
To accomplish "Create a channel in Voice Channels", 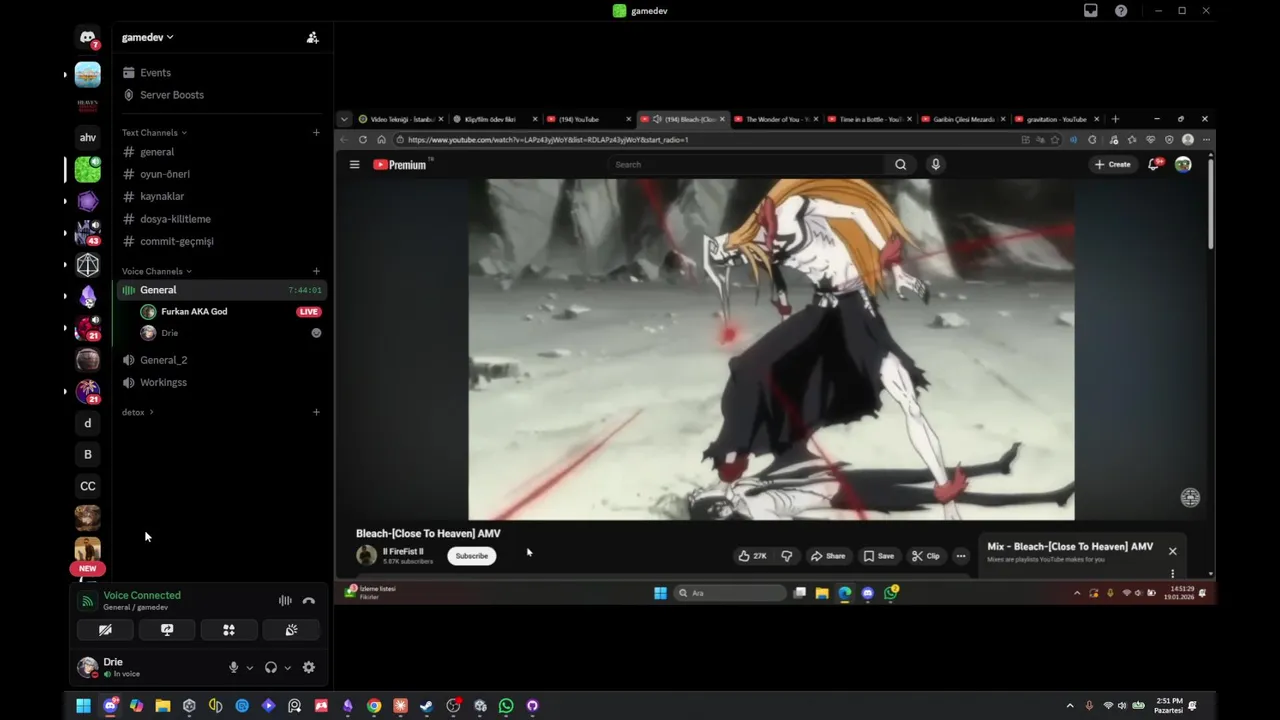I will click(316, 271).
